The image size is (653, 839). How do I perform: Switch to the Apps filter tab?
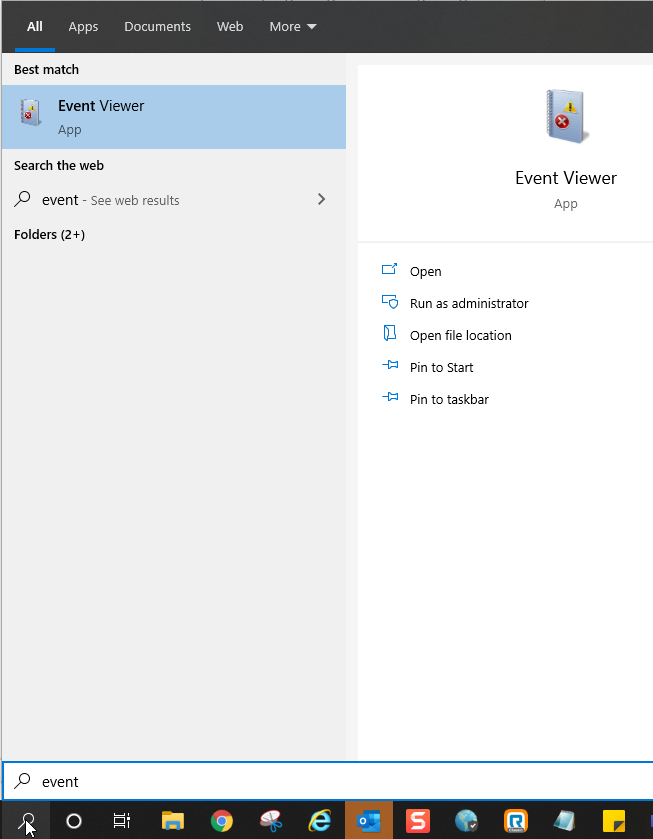83,26
